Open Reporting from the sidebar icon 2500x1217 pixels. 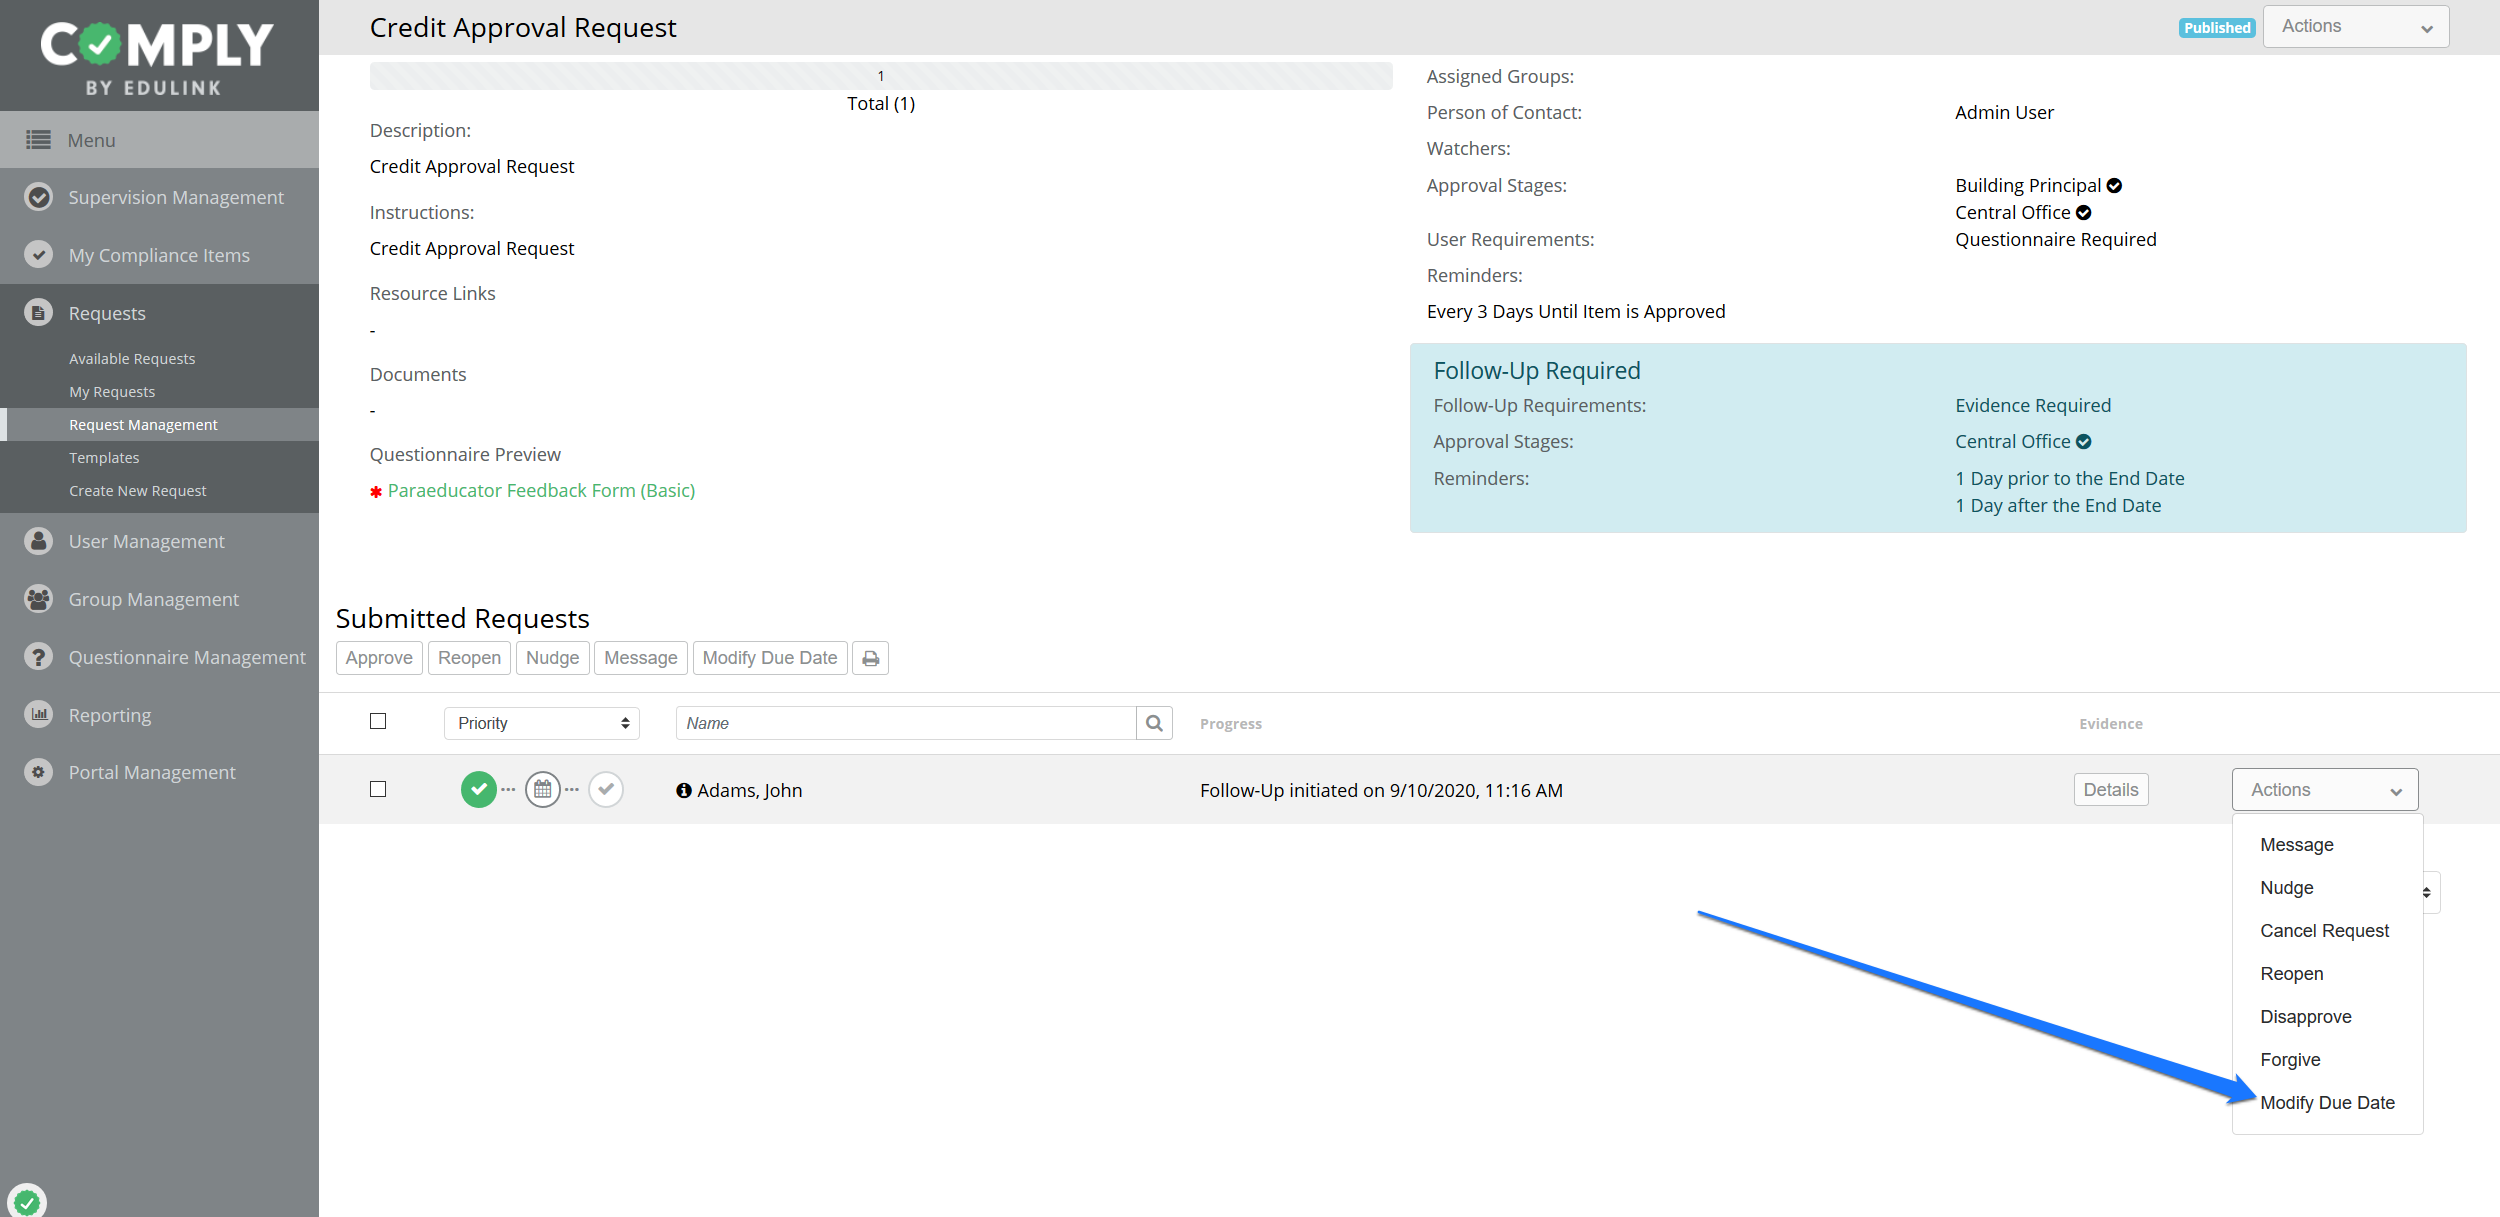pyautogui.click(x=39, y=714)
